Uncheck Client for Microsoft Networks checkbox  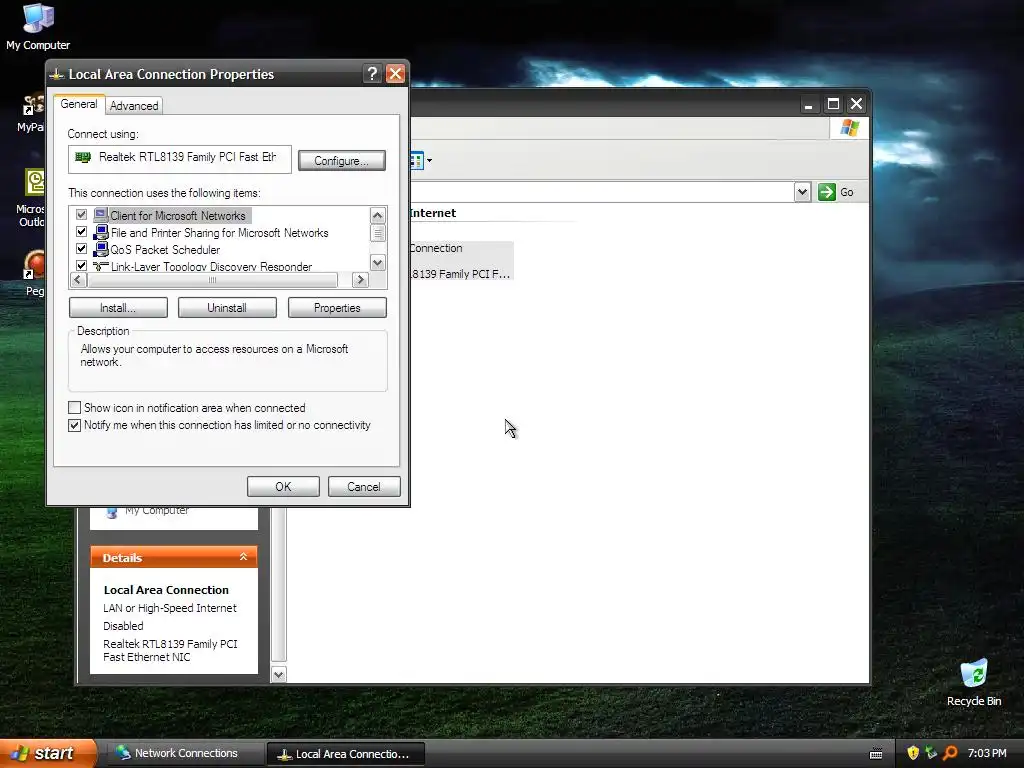click(82, 215)
